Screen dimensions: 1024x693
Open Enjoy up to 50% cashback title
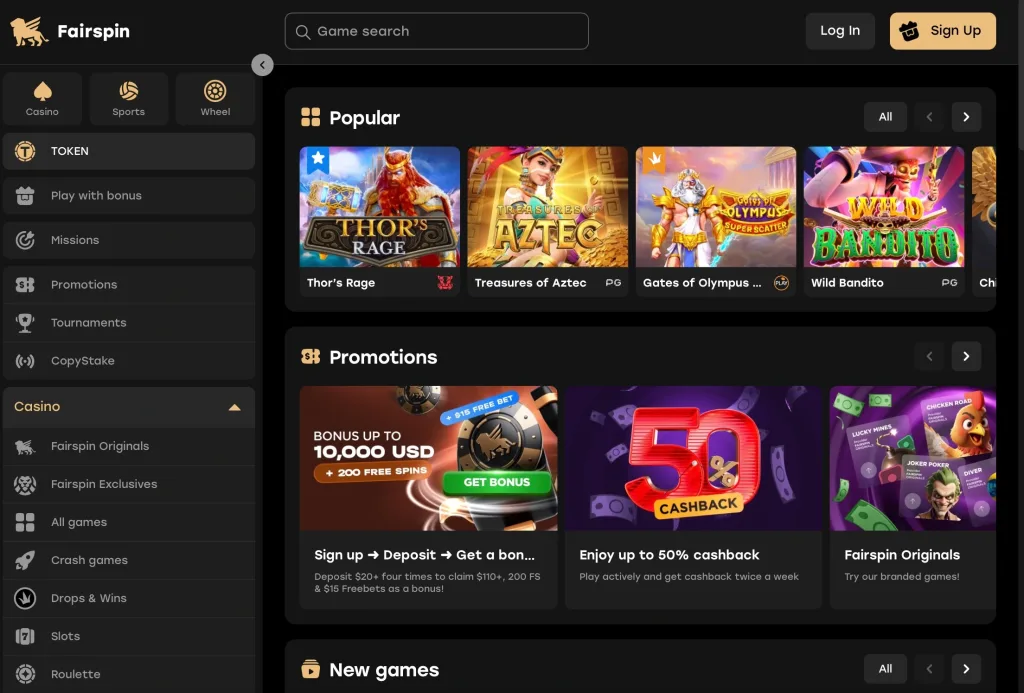pyautogui.click(x=669, y=555)
